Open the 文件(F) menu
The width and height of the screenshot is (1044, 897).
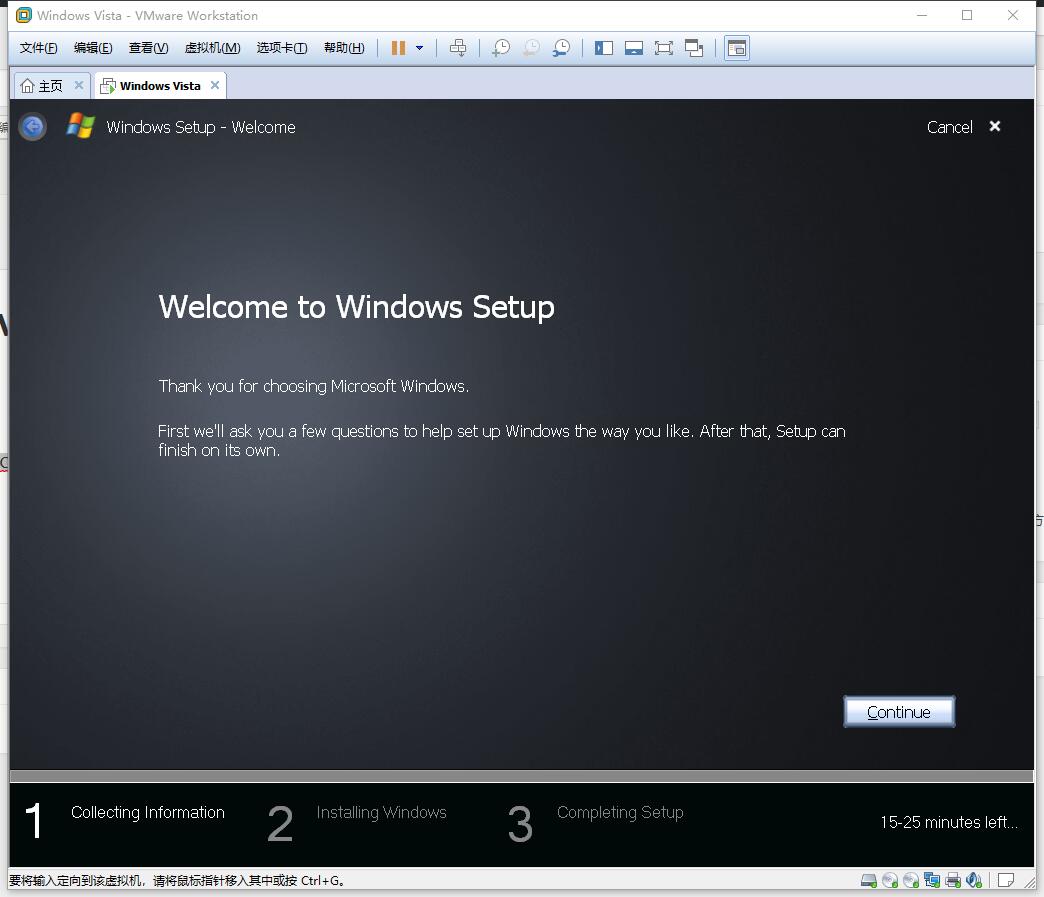39,48
